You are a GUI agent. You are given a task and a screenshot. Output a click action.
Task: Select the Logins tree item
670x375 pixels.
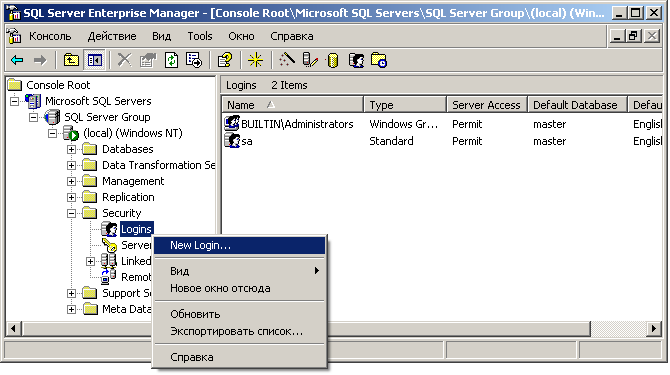(x=136, y=229)
